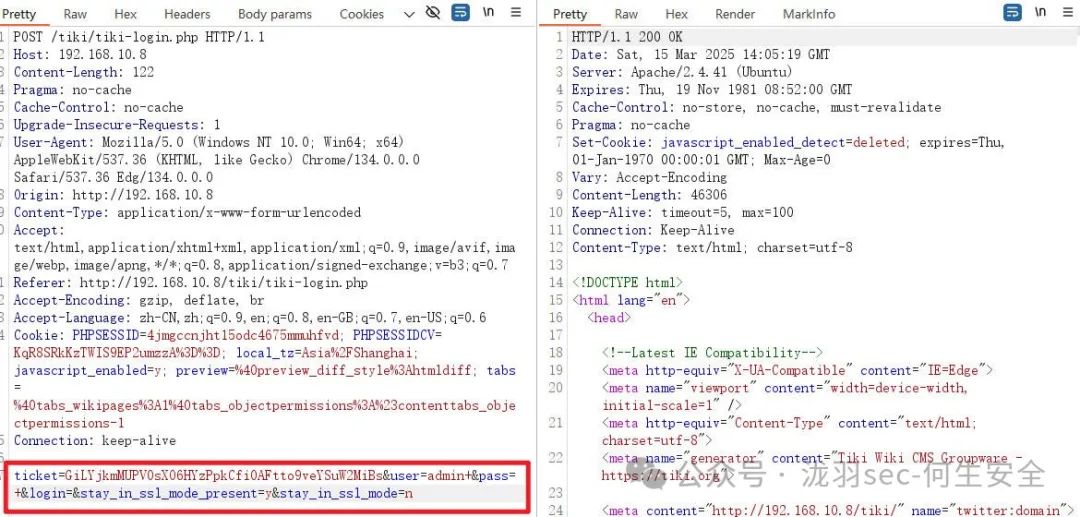Image resolution: width=1080 pixels, height=517 pixels.
Task: Click Connection: keep-alive request header
Action: (x=95, y=441)
